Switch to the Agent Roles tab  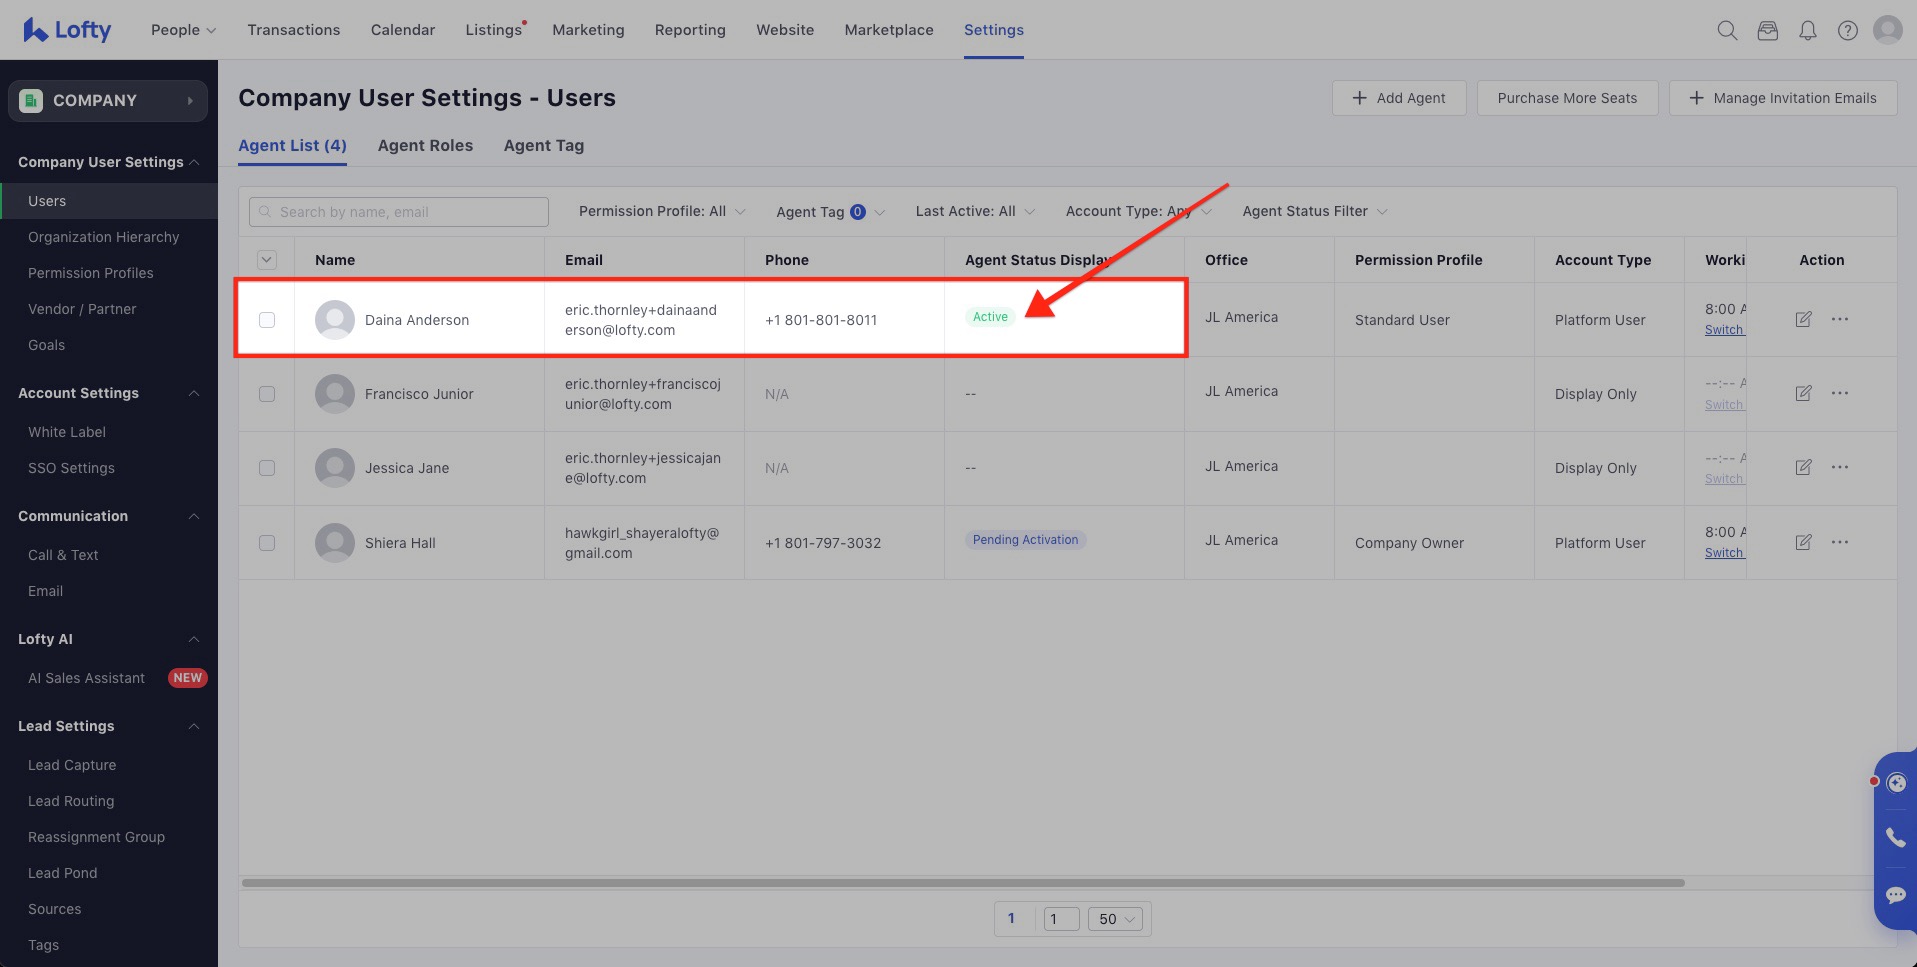[x=425, y=145]
